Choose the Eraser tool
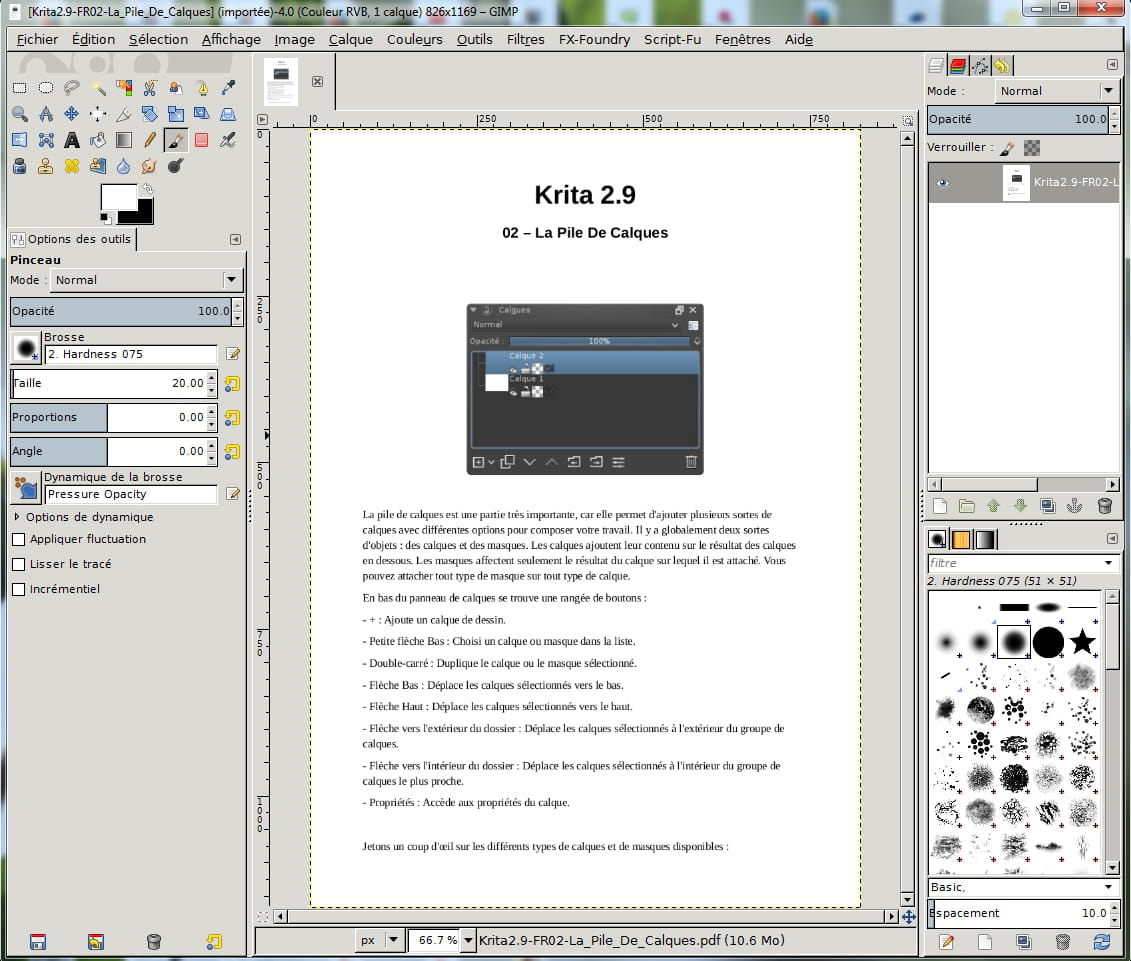The image size is (1131, 961). pyautogui.click(x=201, y=140)
